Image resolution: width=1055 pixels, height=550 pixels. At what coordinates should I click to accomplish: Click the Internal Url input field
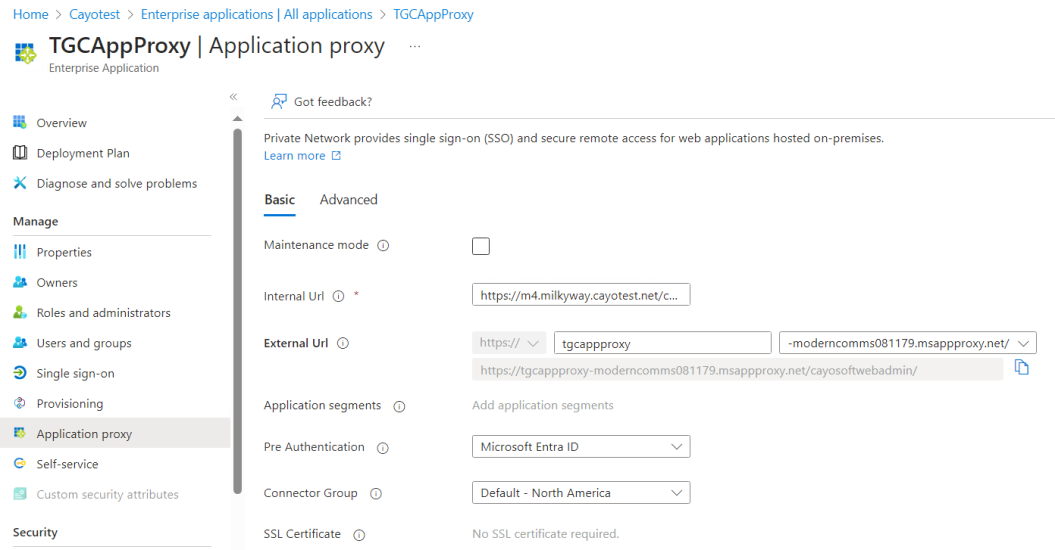tap(581, 294)
